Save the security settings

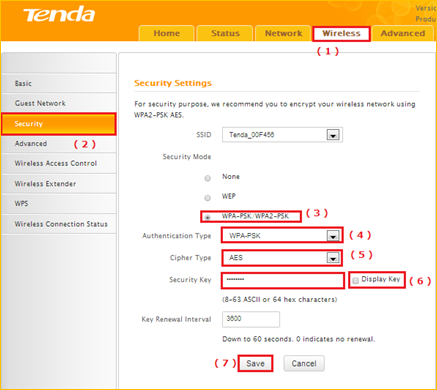pyautogui.click(x=255, y=363)
